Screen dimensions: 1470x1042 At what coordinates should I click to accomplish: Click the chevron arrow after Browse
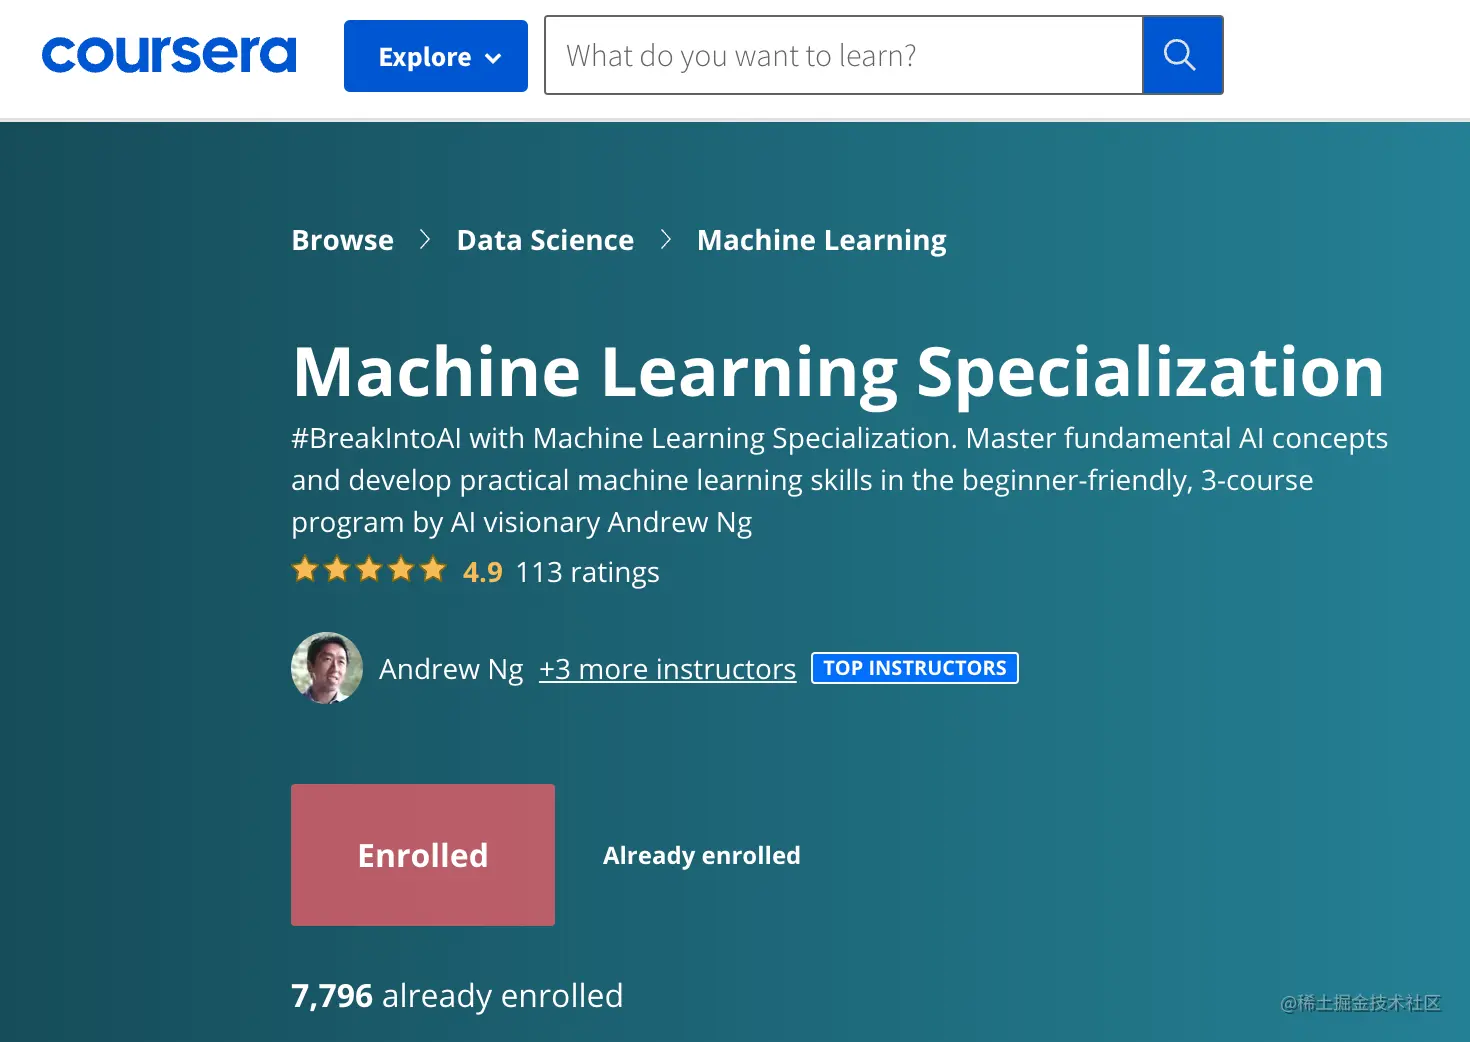(425, 240)
